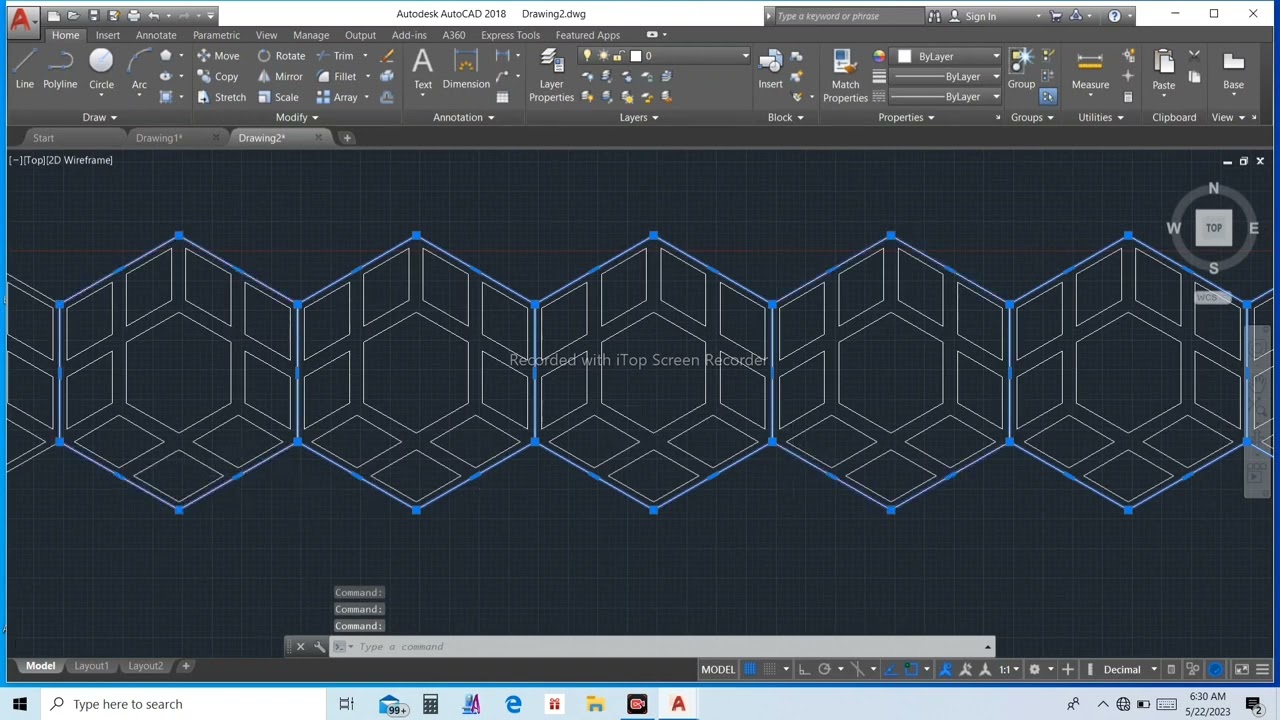Screen dimensions: 1280x720
Task: Toggle group selection mode in Groups panel
Action: click(x=1047, y=97)
